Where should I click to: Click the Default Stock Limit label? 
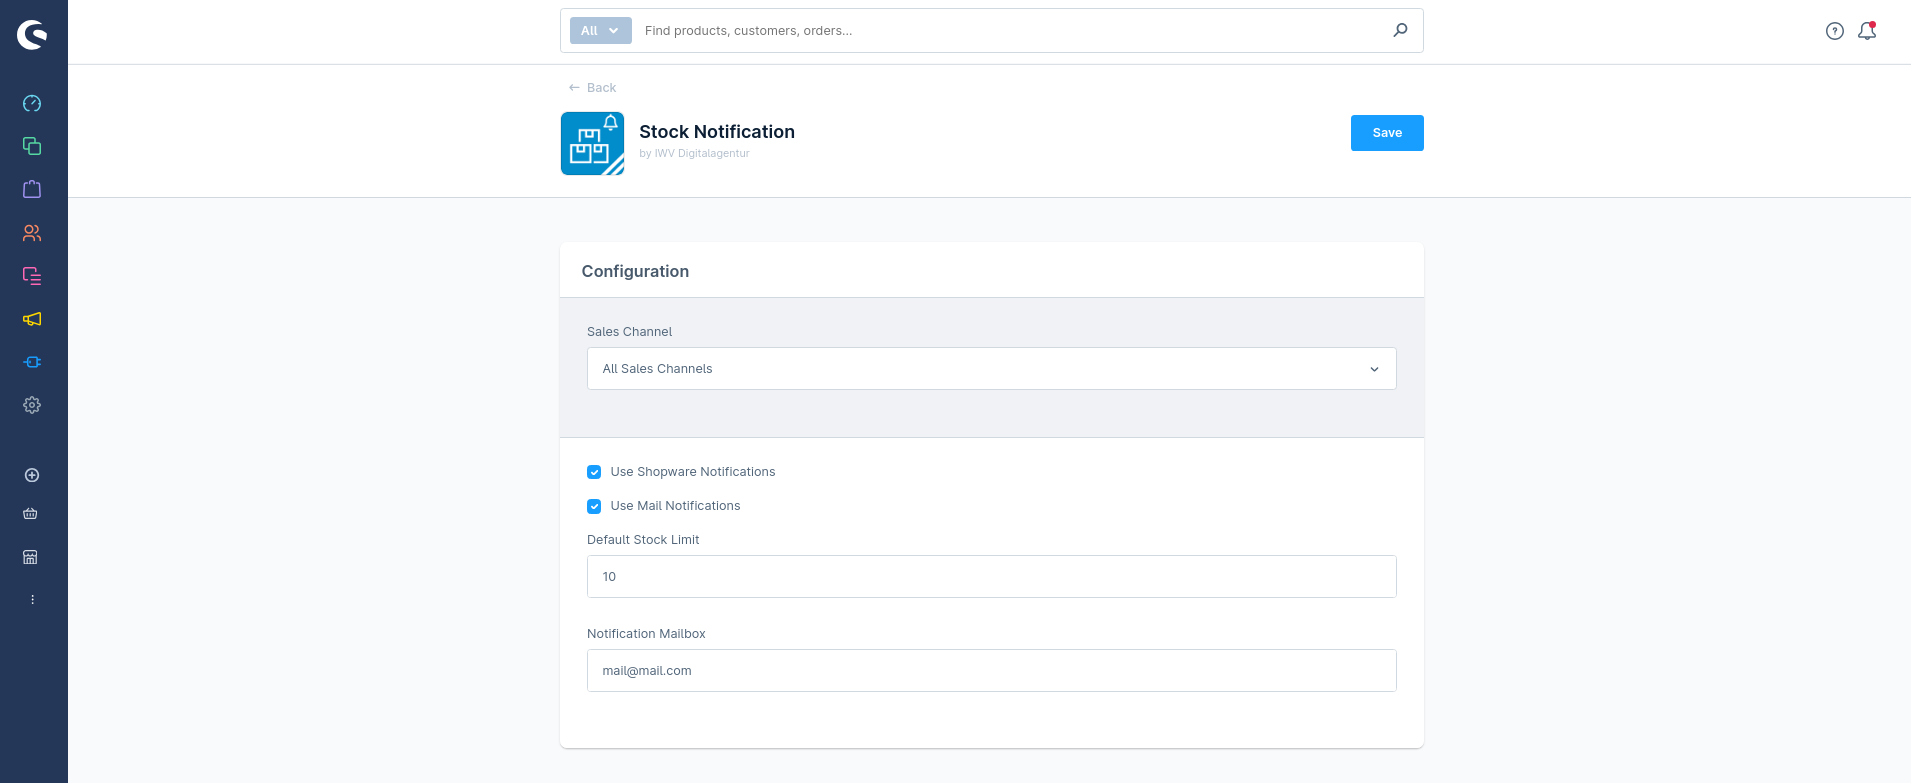(x=643, y=540)
